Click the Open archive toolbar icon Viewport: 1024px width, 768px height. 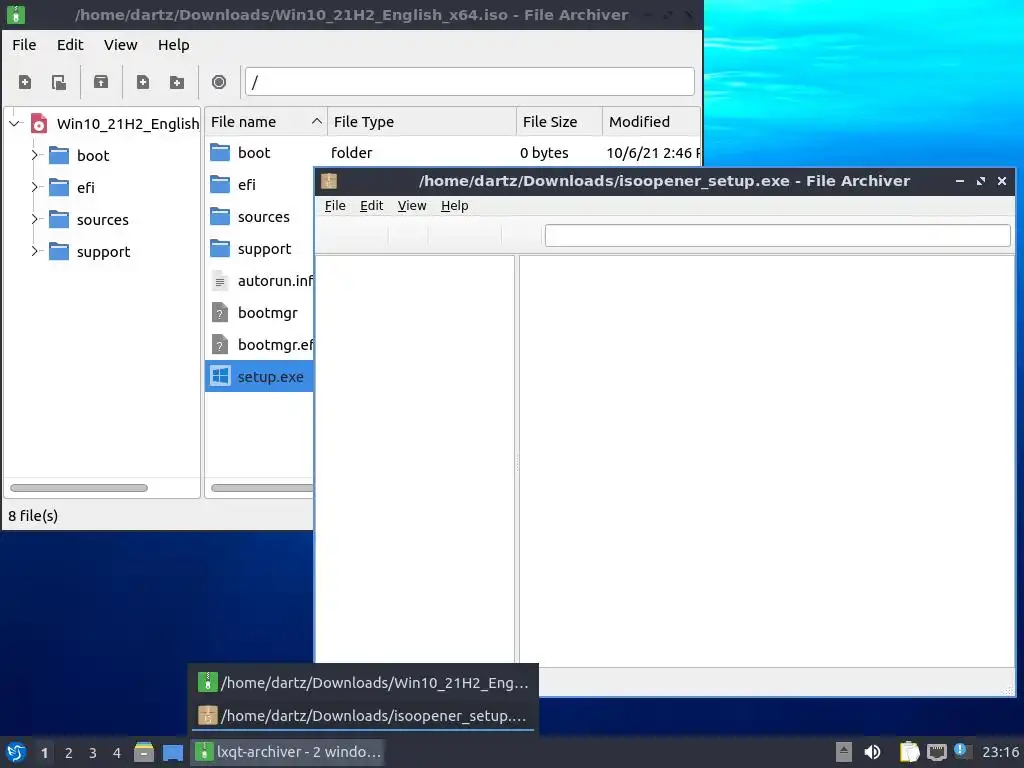point(59,82)
